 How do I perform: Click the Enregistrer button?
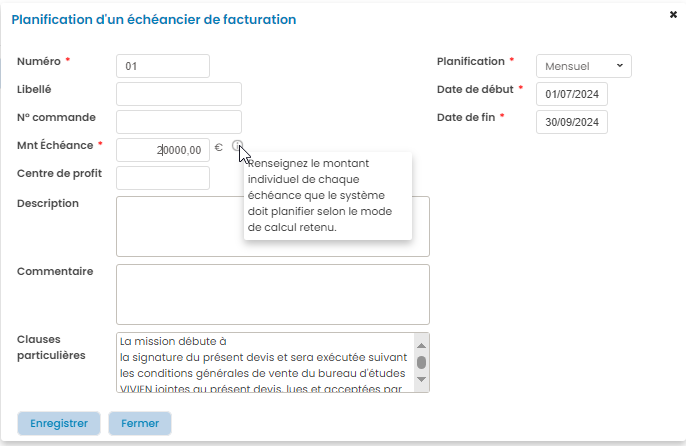[x=59, y=423]
